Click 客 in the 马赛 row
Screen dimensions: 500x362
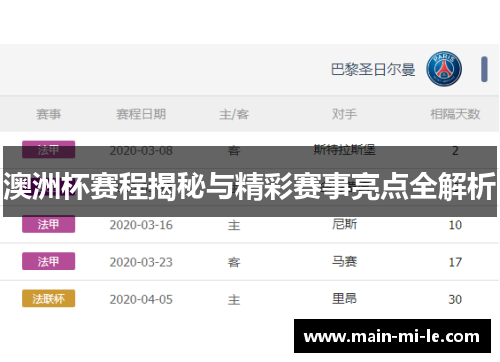pyautogui.click(x=234, y=263)
